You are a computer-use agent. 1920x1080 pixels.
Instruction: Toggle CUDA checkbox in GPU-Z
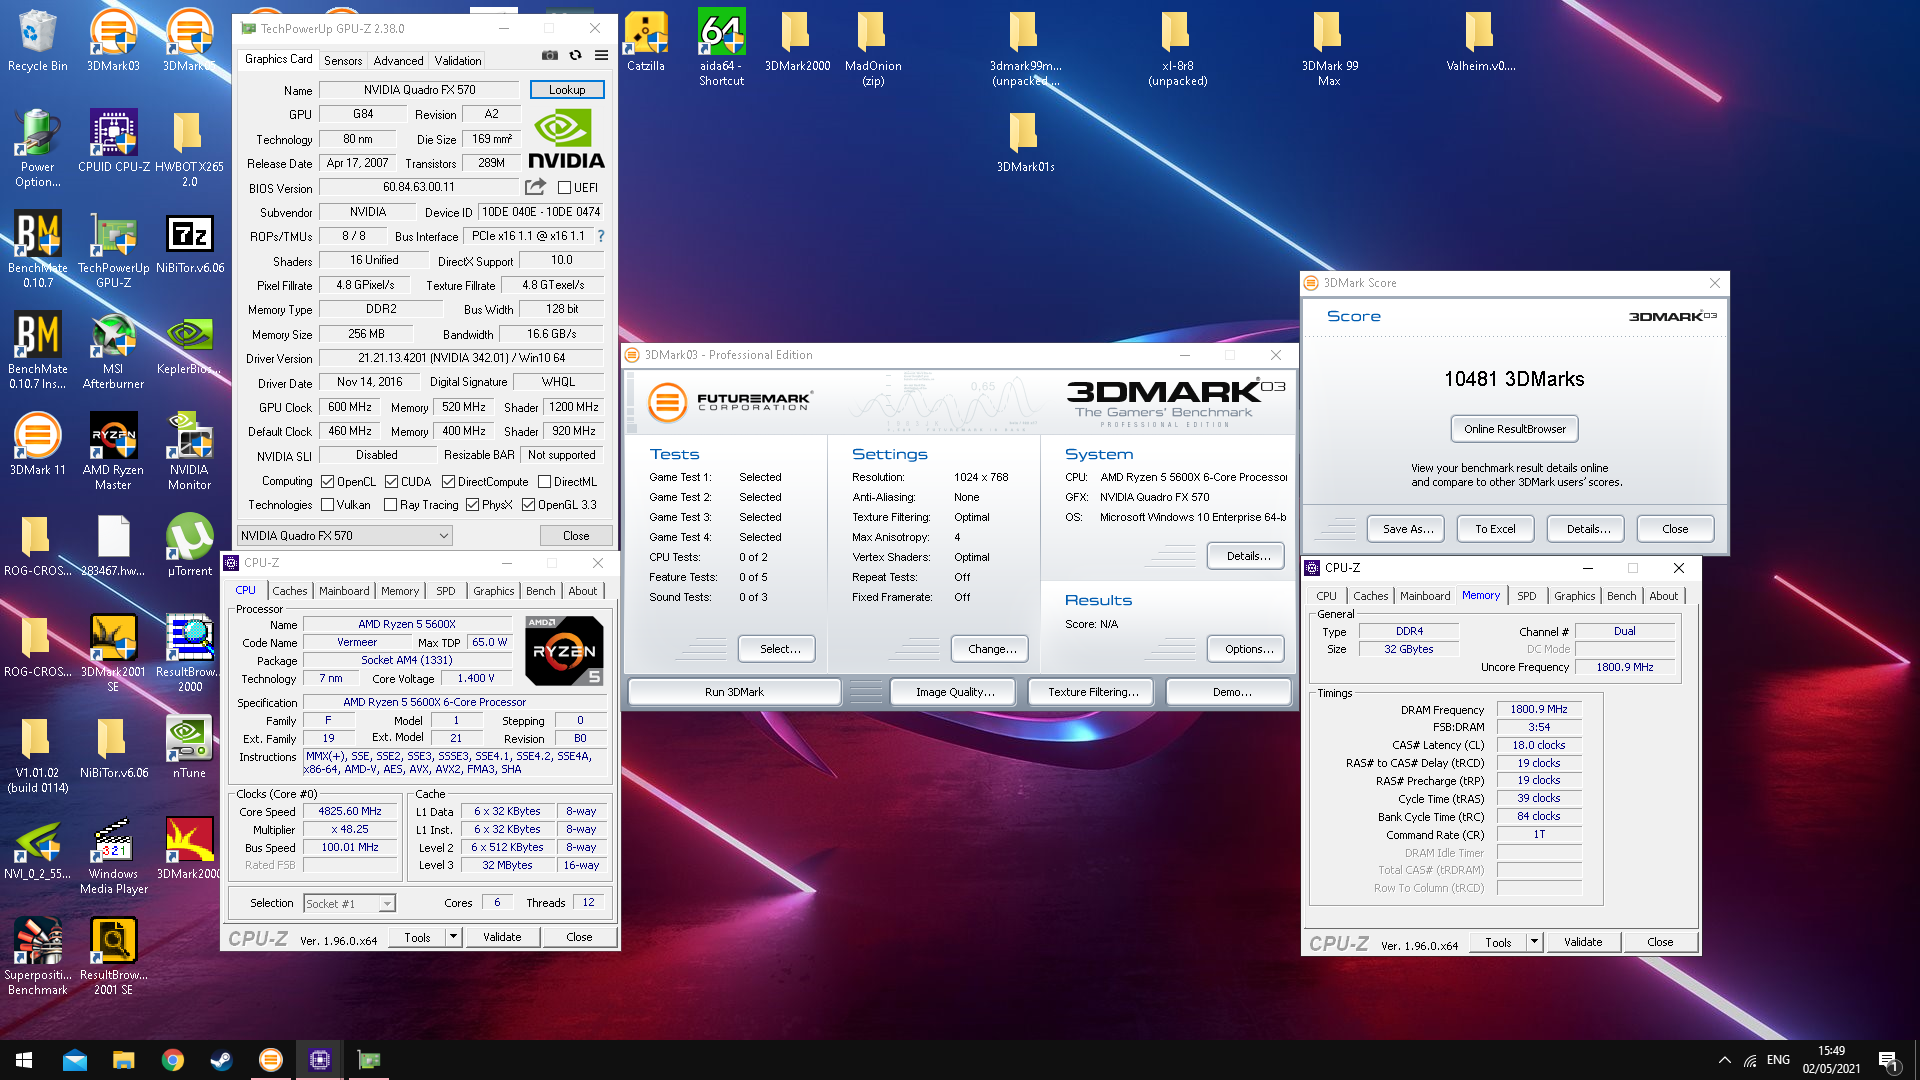(392, 482)
